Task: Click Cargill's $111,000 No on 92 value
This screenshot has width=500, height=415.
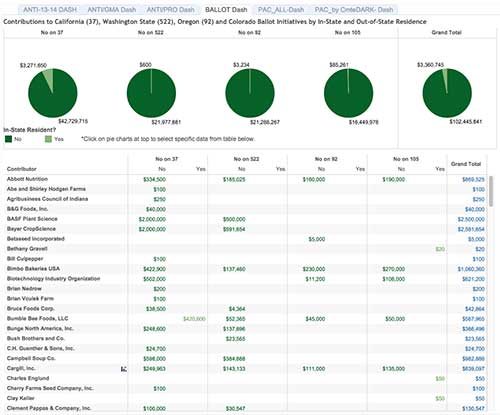Action: click(314, 369)
